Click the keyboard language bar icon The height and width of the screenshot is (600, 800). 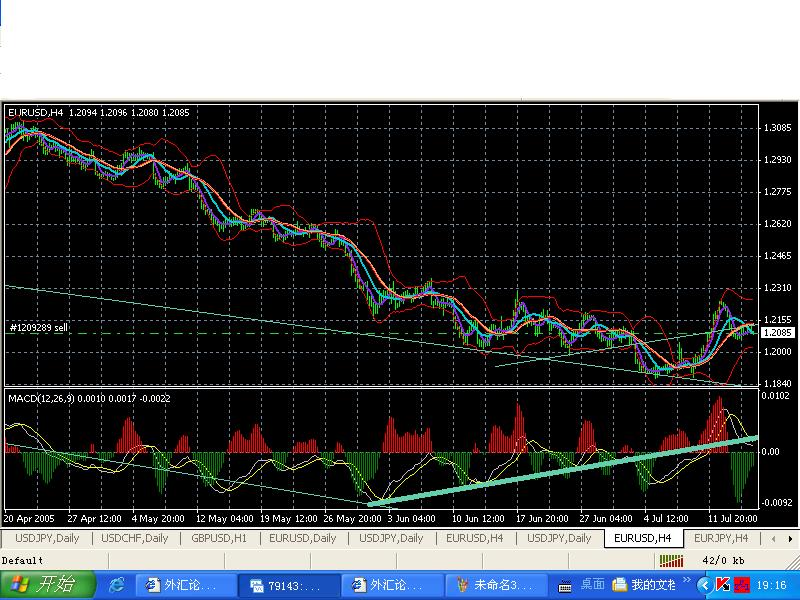[565, 586]
